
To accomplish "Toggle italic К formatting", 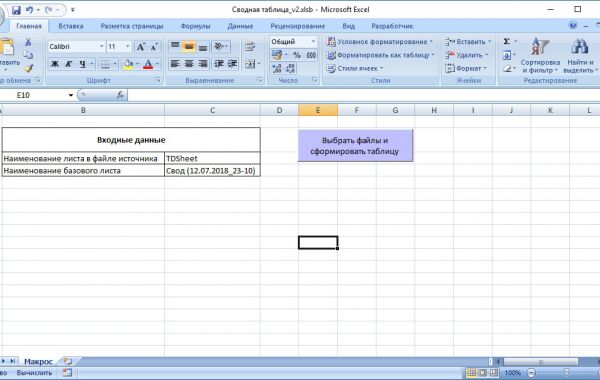I will point(68,64).
